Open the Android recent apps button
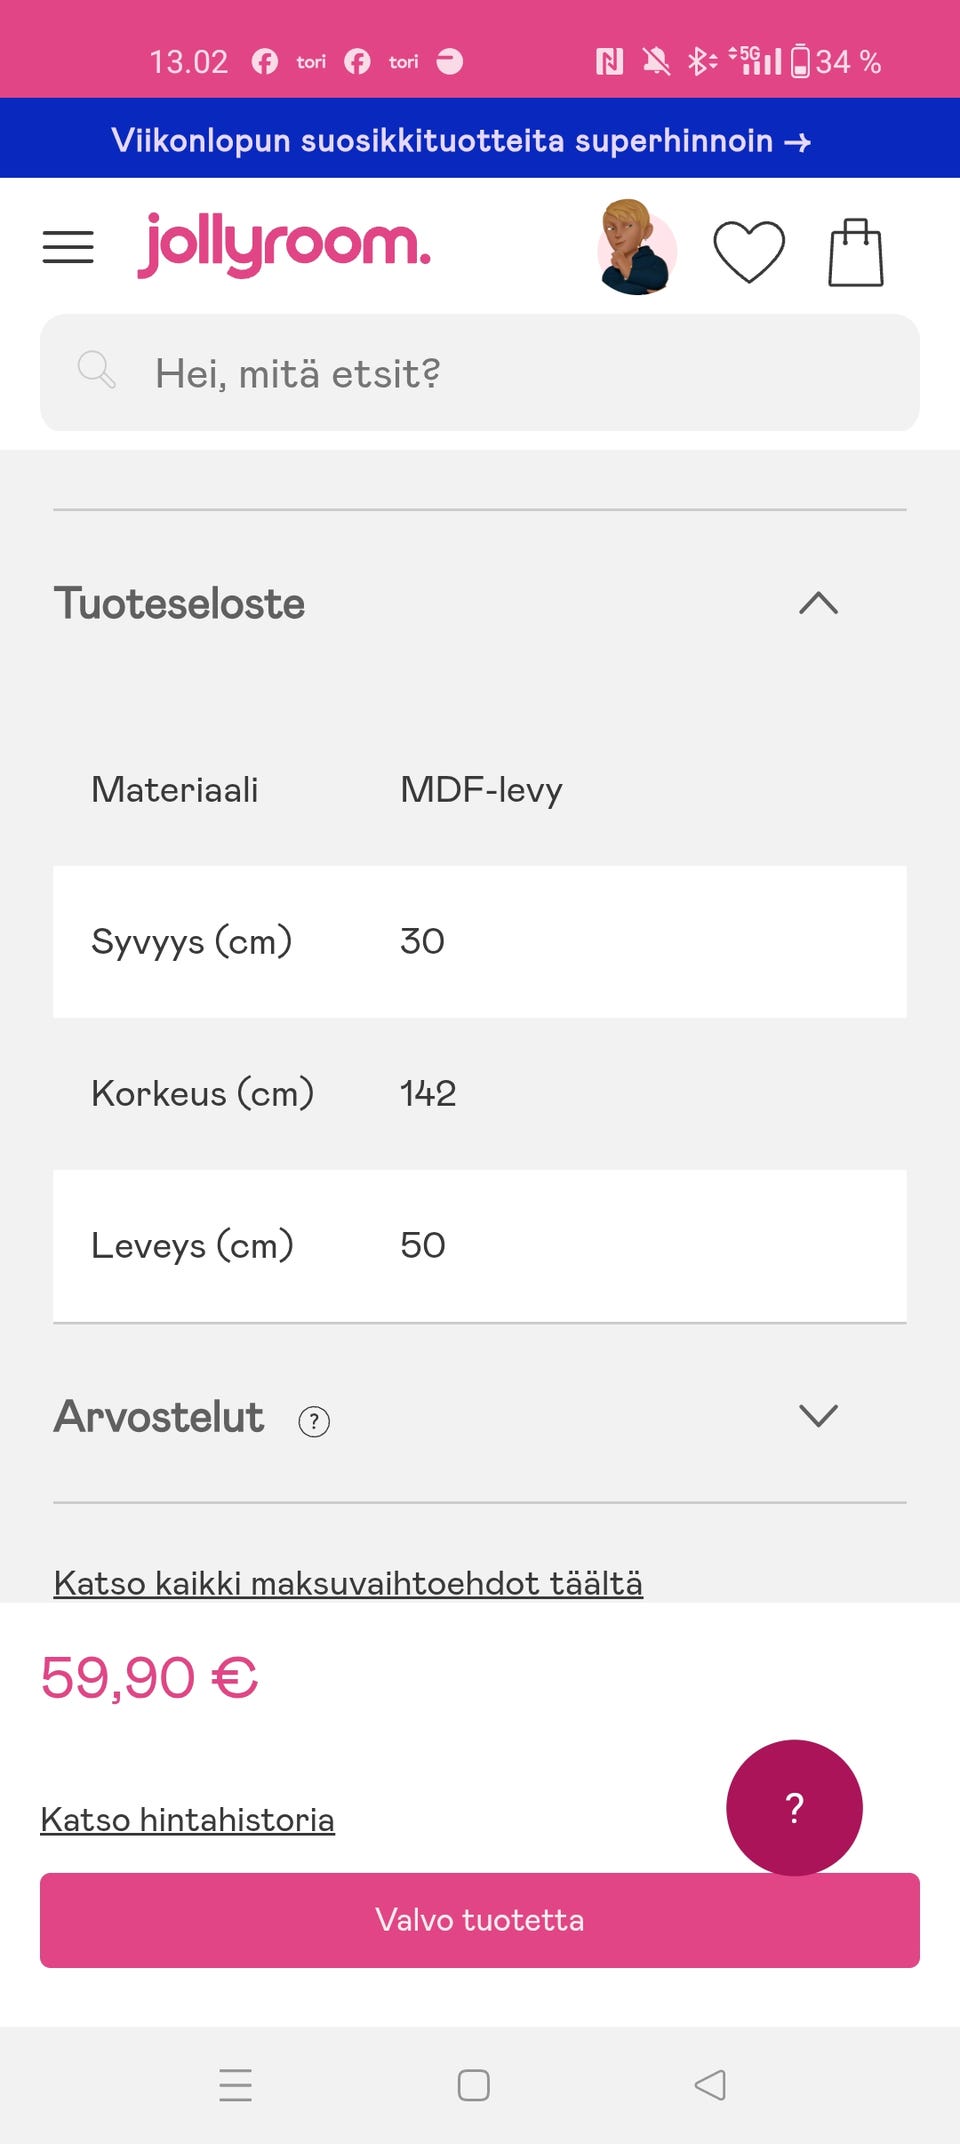Viewport: 960px width, 2144px height. coord(236,2085)
